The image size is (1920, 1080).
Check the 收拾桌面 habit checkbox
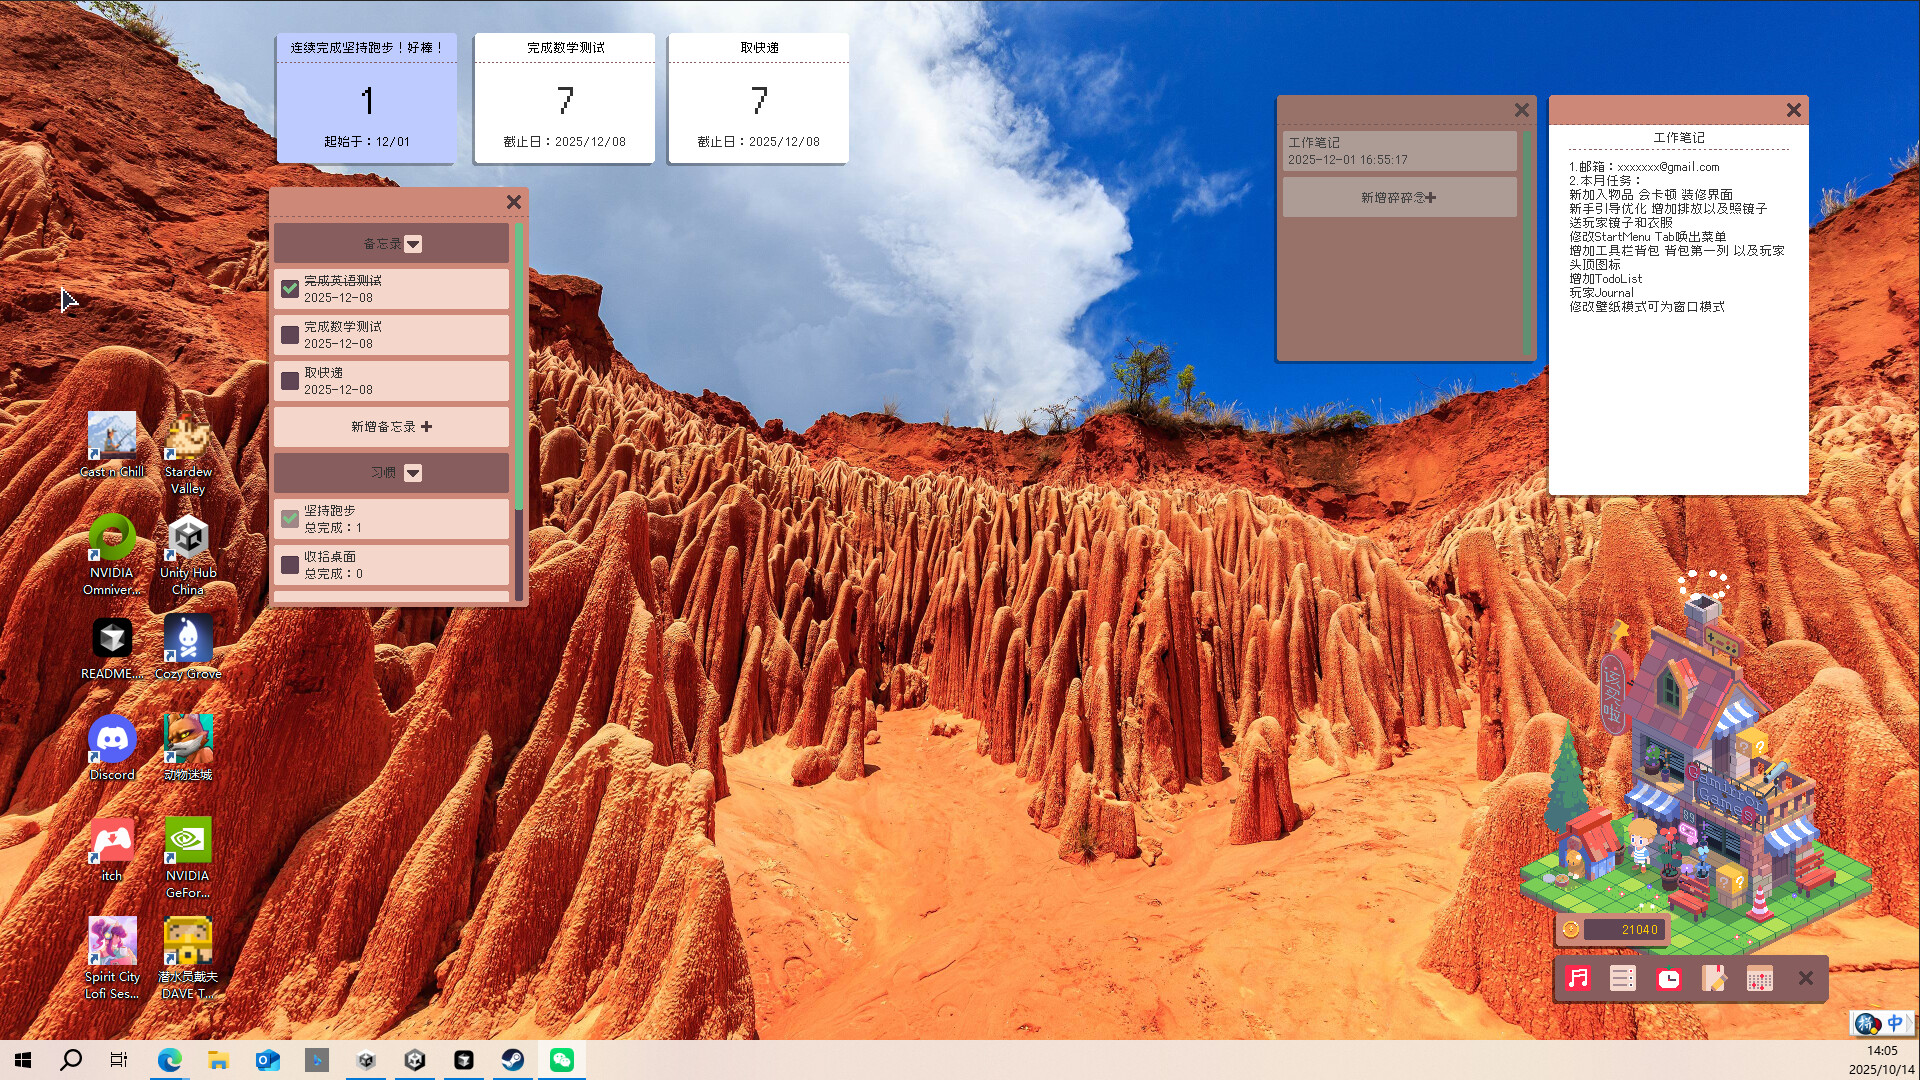tap(290, 565)
